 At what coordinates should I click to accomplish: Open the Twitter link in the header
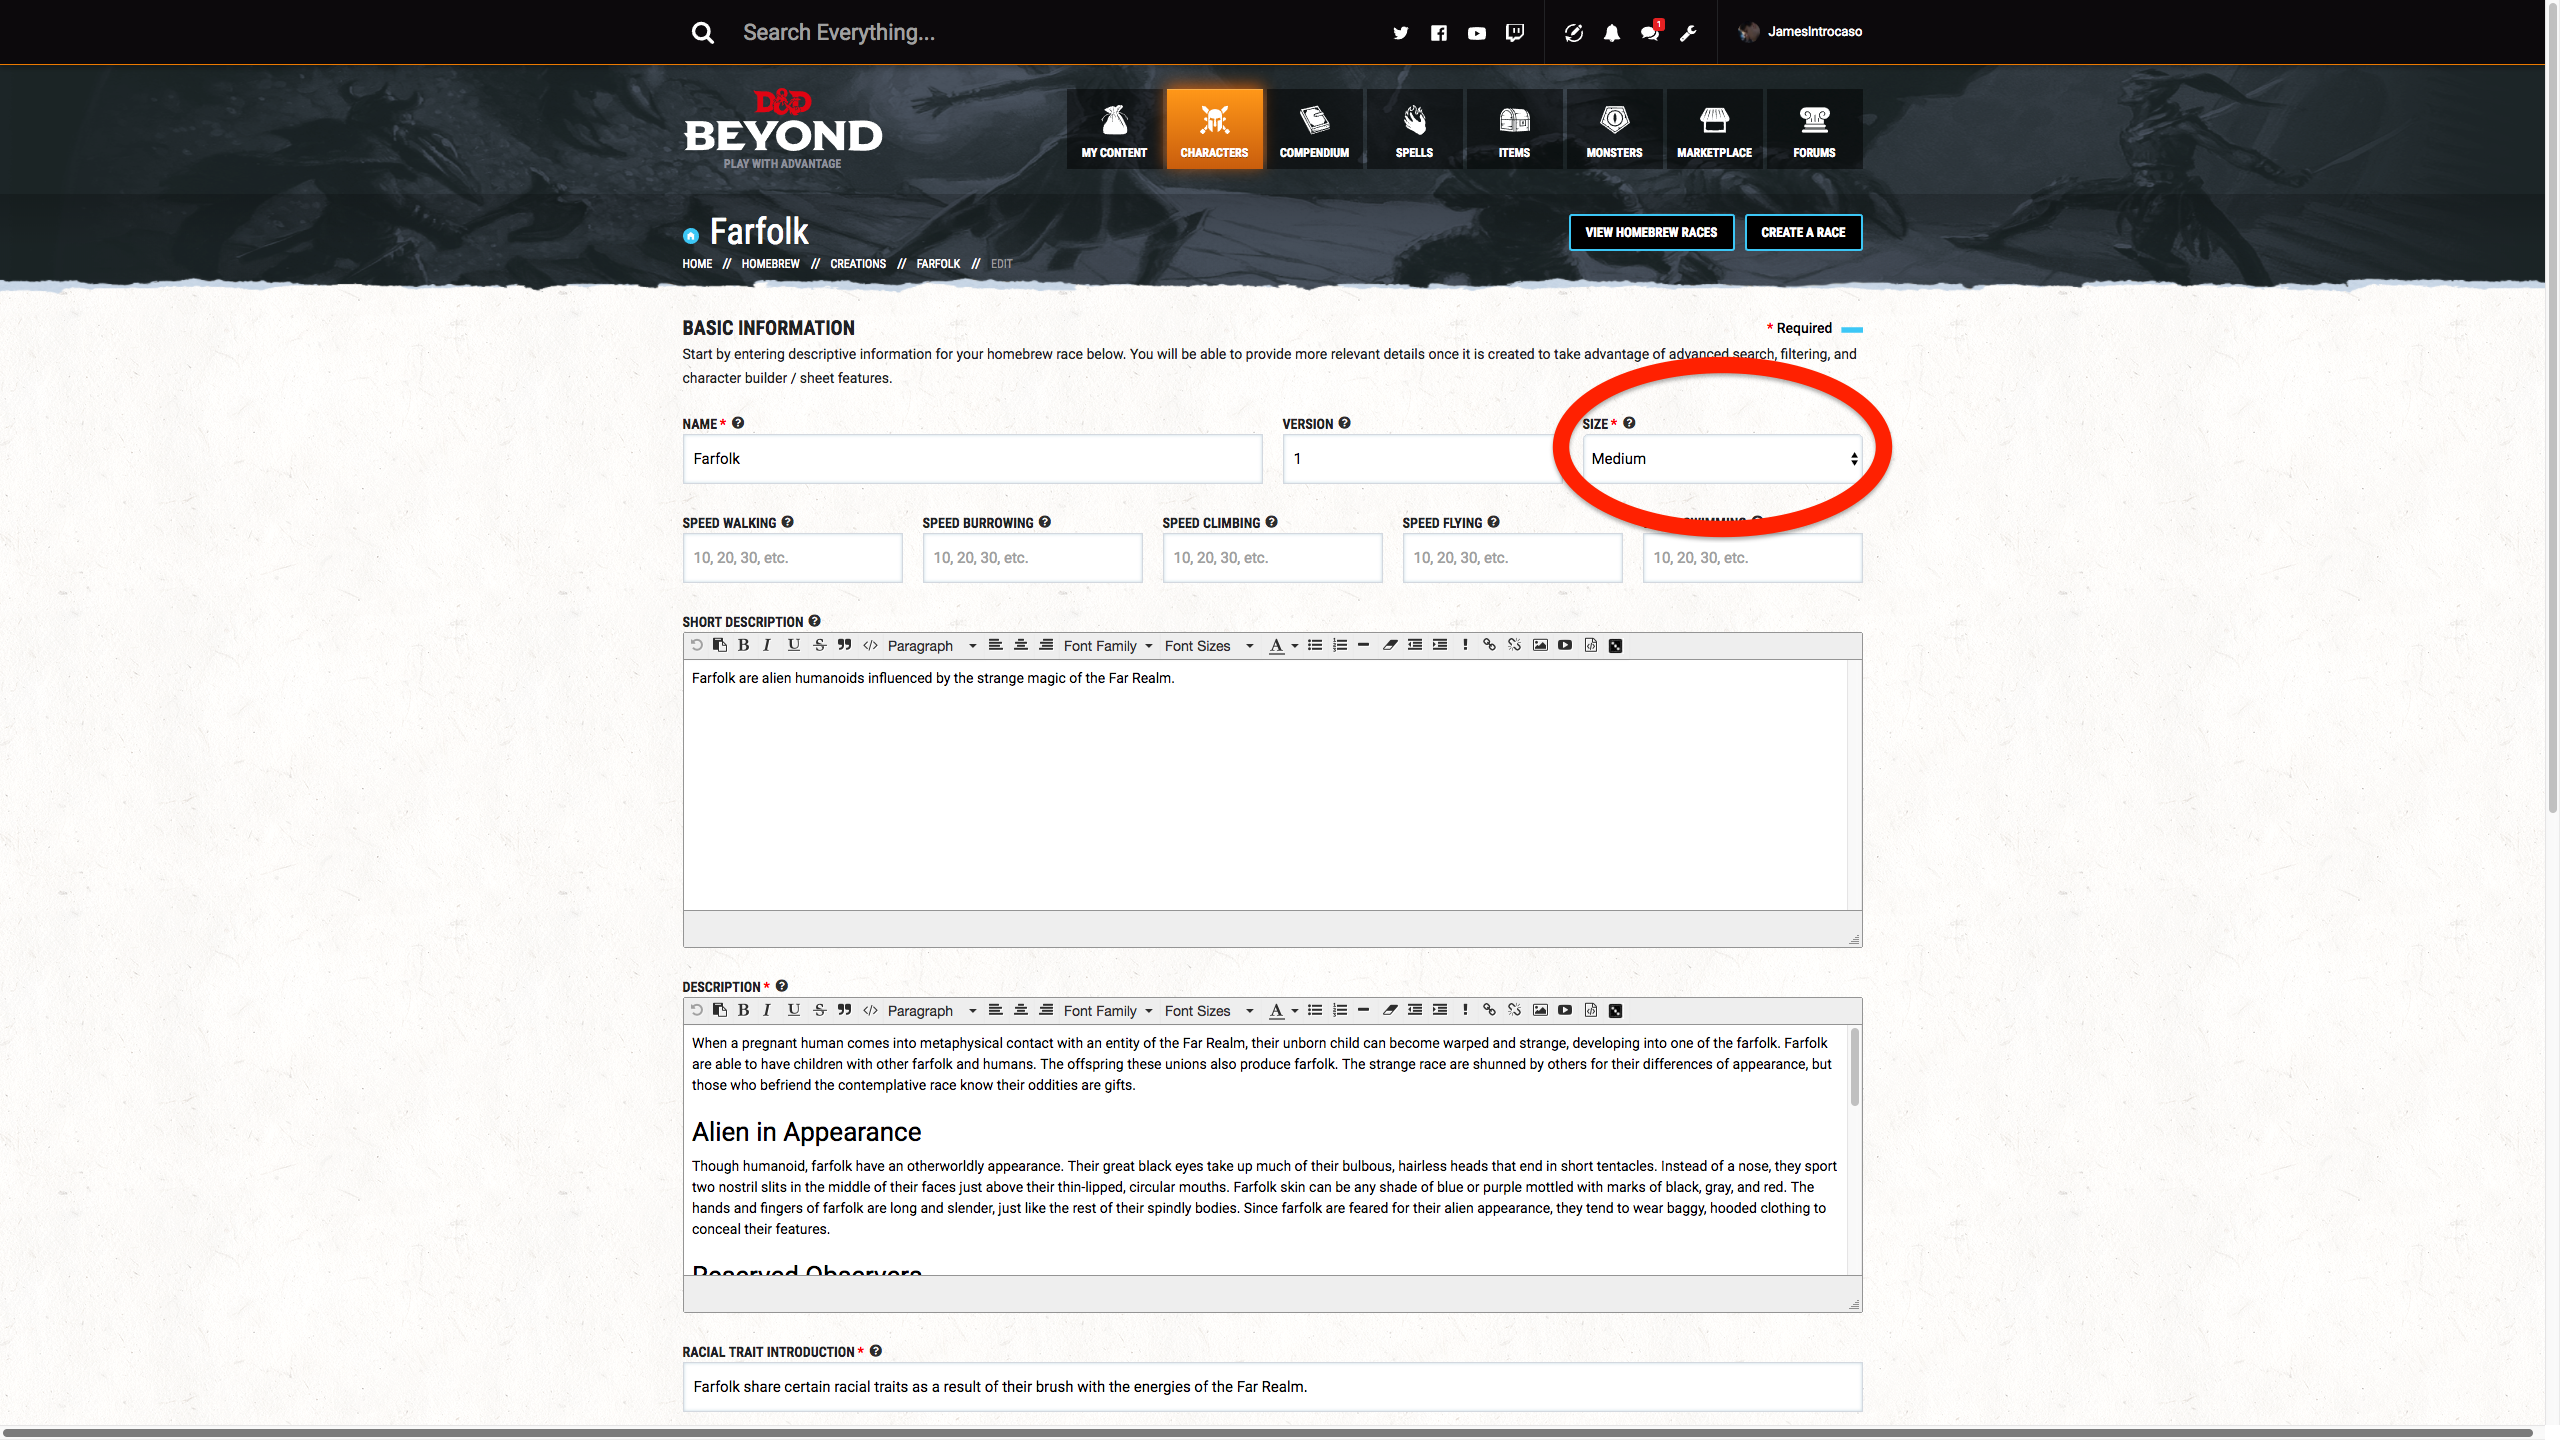click(1400, 33)
